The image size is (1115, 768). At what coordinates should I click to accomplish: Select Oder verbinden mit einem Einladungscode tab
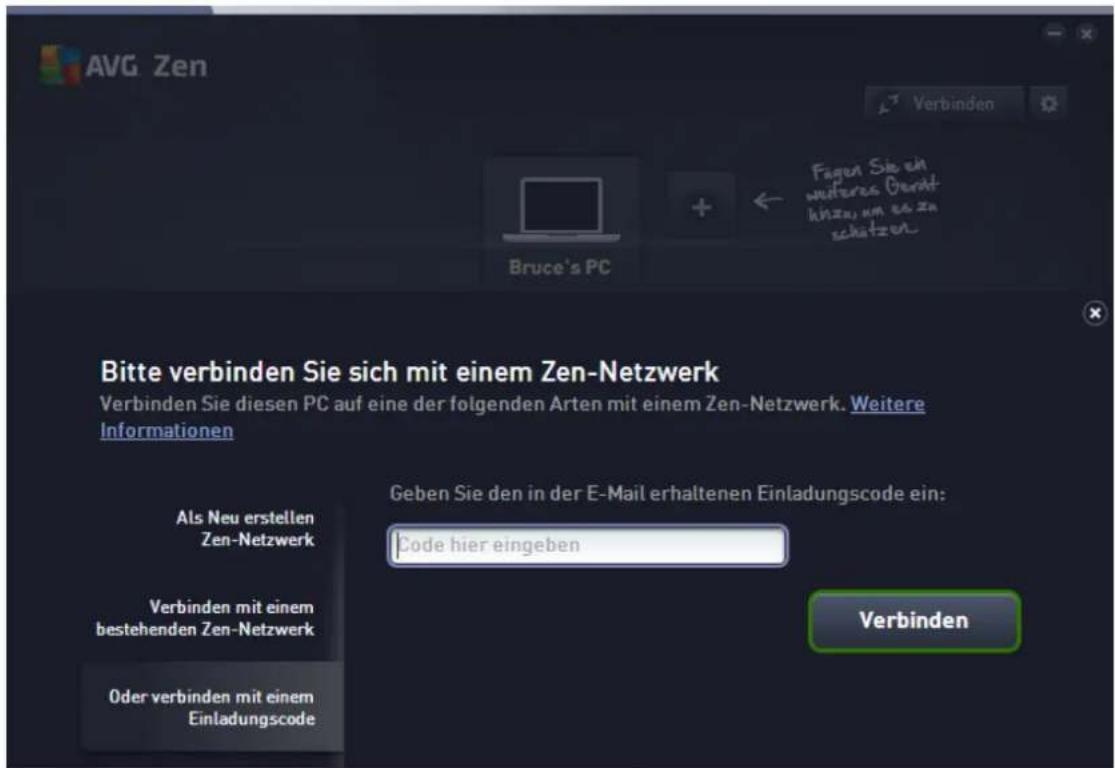[x=212, y=707]
